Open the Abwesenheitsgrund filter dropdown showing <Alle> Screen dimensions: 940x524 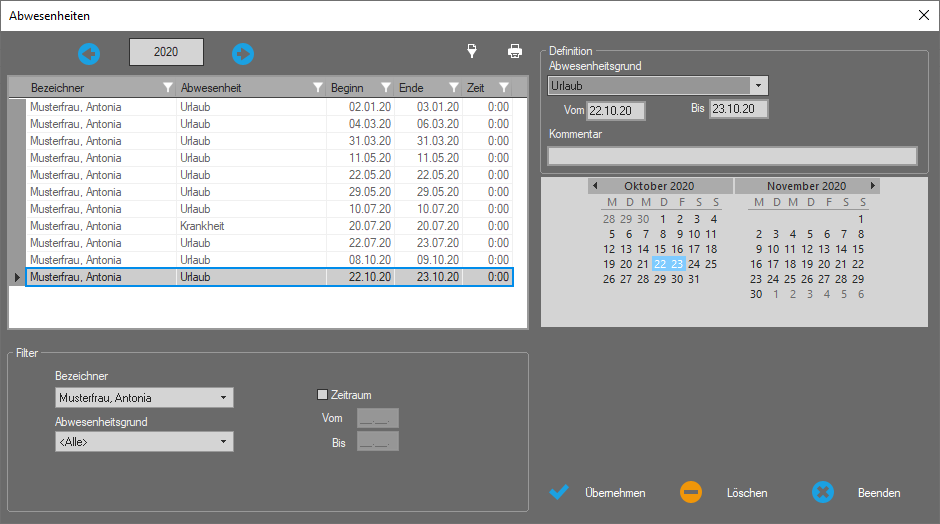pyautogui.click(x=223, y=442)
